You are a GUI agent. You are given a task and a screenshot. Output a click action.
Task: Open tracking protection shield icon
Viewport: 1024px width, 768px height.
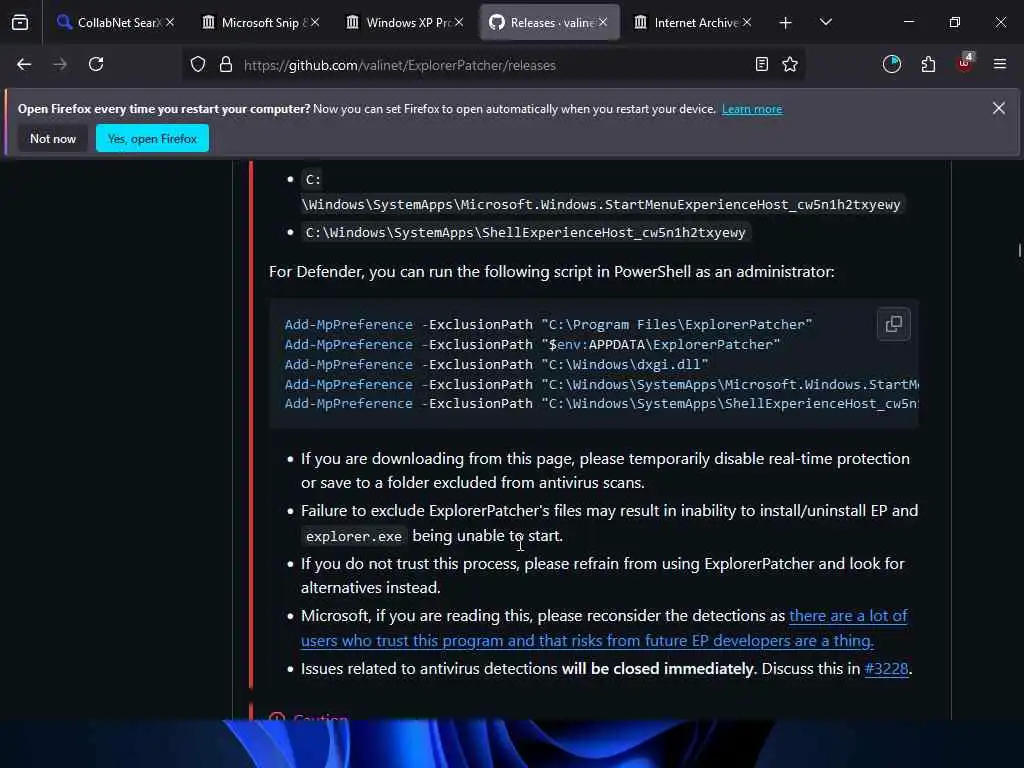click(198, 65)
